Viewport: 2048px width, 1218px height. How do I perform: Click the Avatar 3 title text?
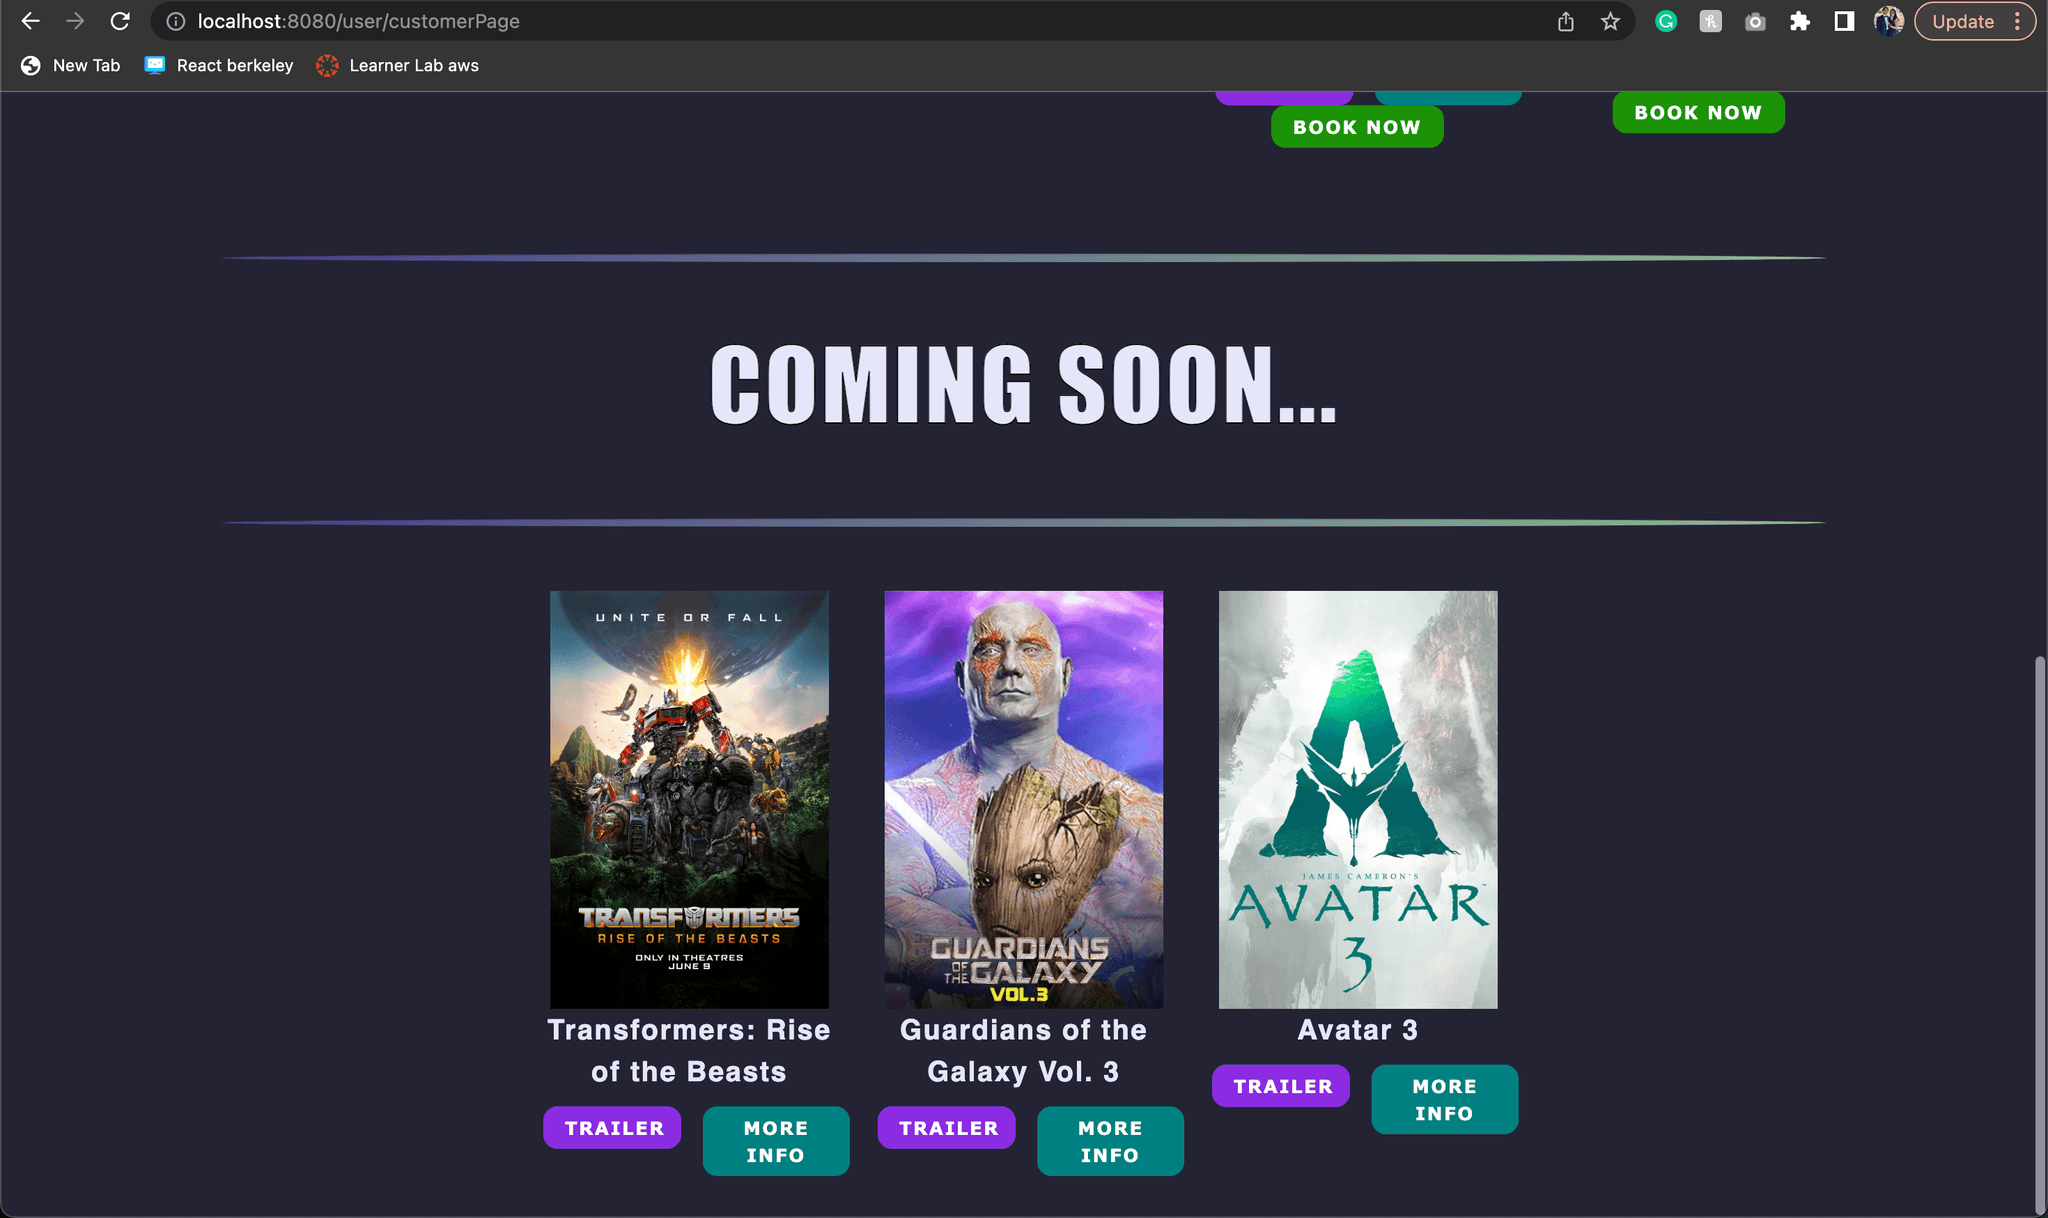(1358, 1030)
